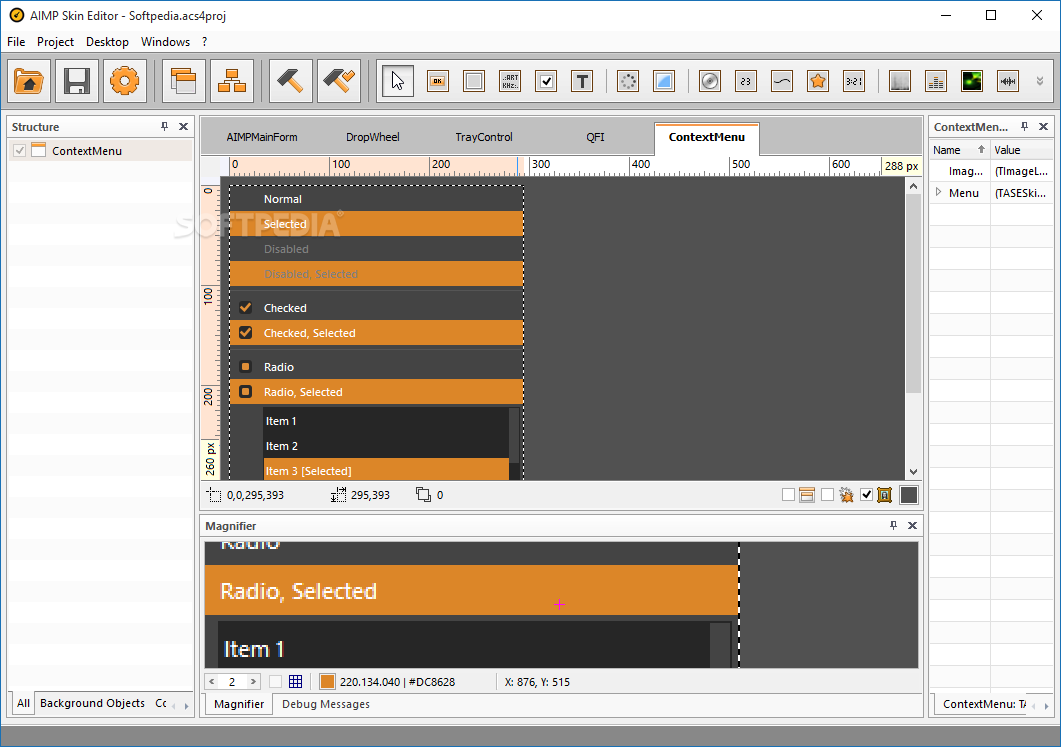Viewport: 1061px width, 747px height.
Task: Click the stacked windows toolbar icon
Action: (x=183, y=82)
